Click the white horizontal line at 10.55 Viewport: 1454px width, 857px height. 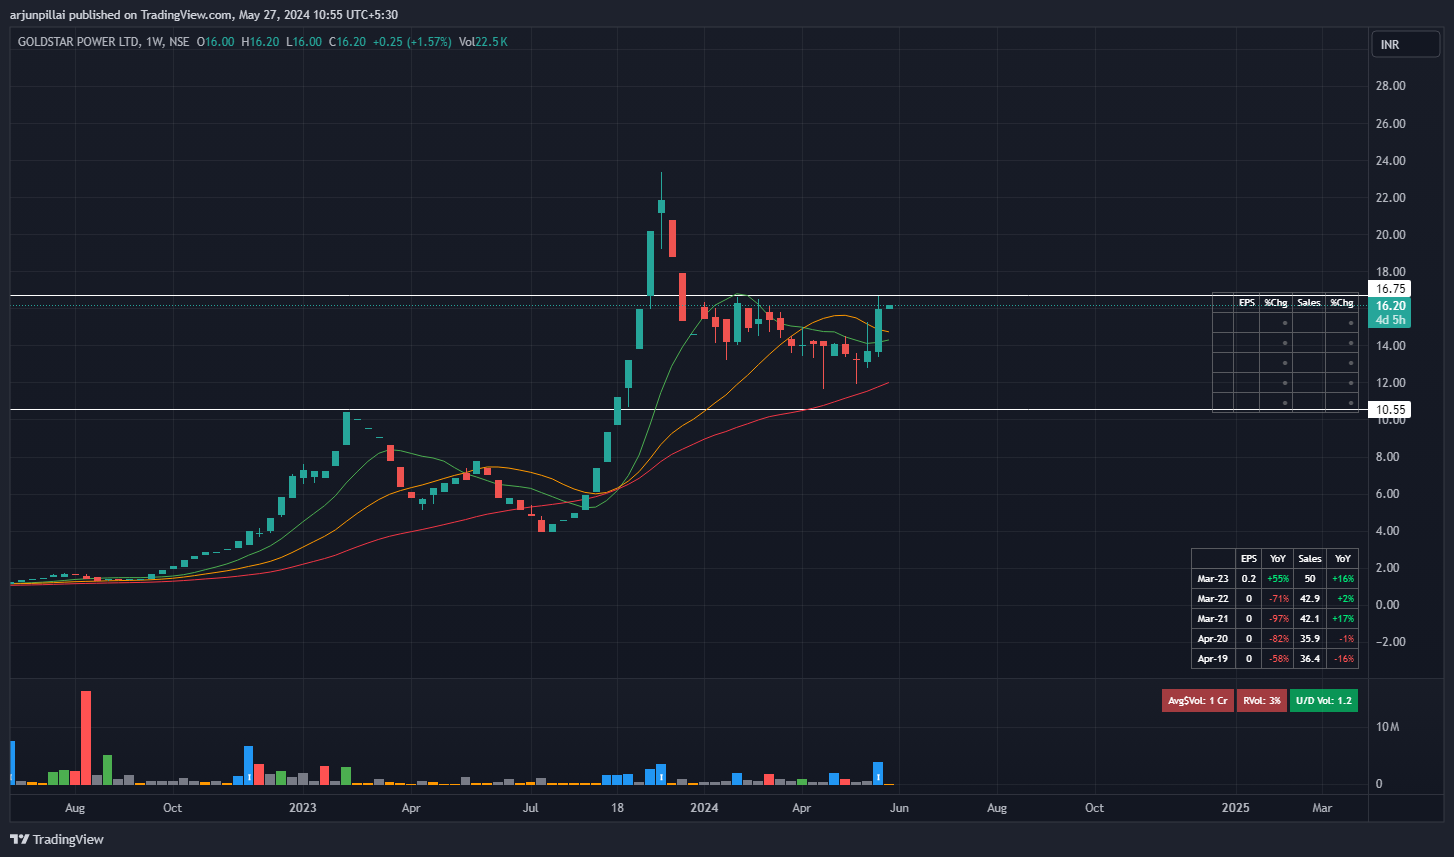(690, 410)
